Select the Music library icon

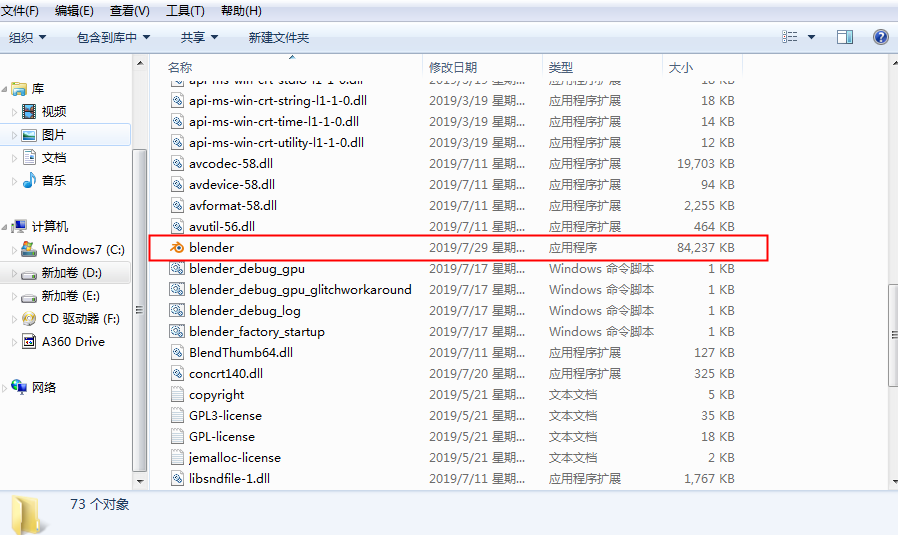tap(29, 180)
